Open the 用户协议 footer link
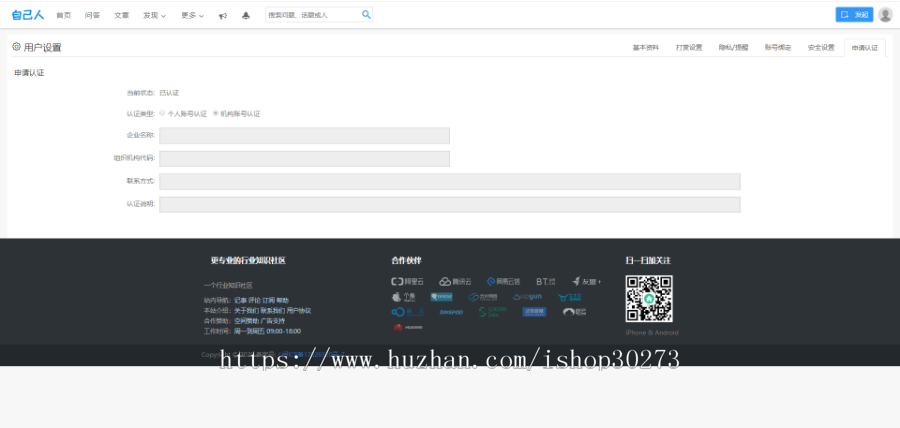Image resolution: width=900 pixels, height=428 pixels. [x=299, y=310]
